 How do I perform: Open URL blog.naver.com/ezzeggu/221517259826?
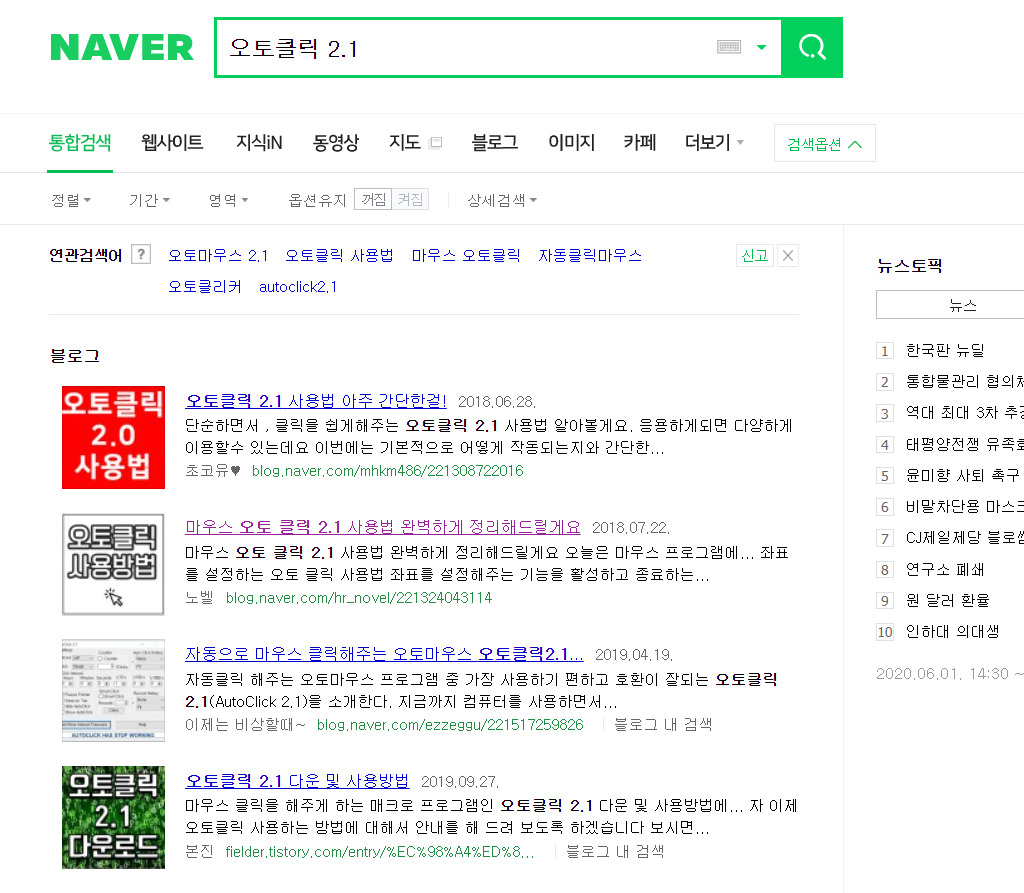(450, 724)
